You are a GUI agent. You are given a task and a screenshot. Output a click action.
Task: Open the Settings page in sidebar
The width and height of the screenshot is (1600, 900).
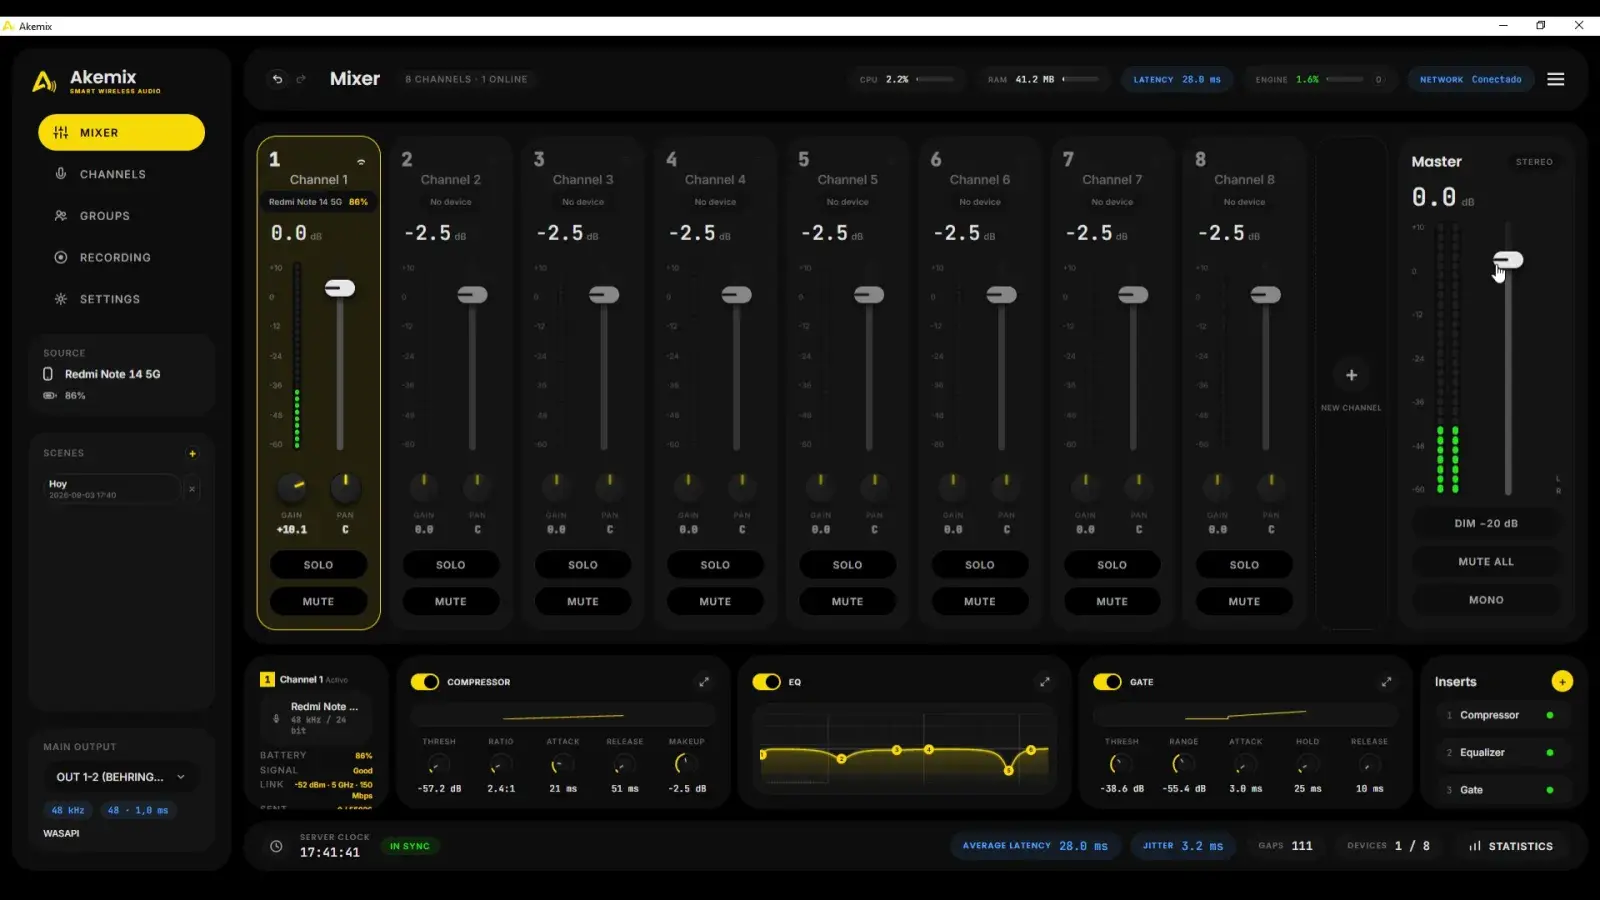(121, 299)
